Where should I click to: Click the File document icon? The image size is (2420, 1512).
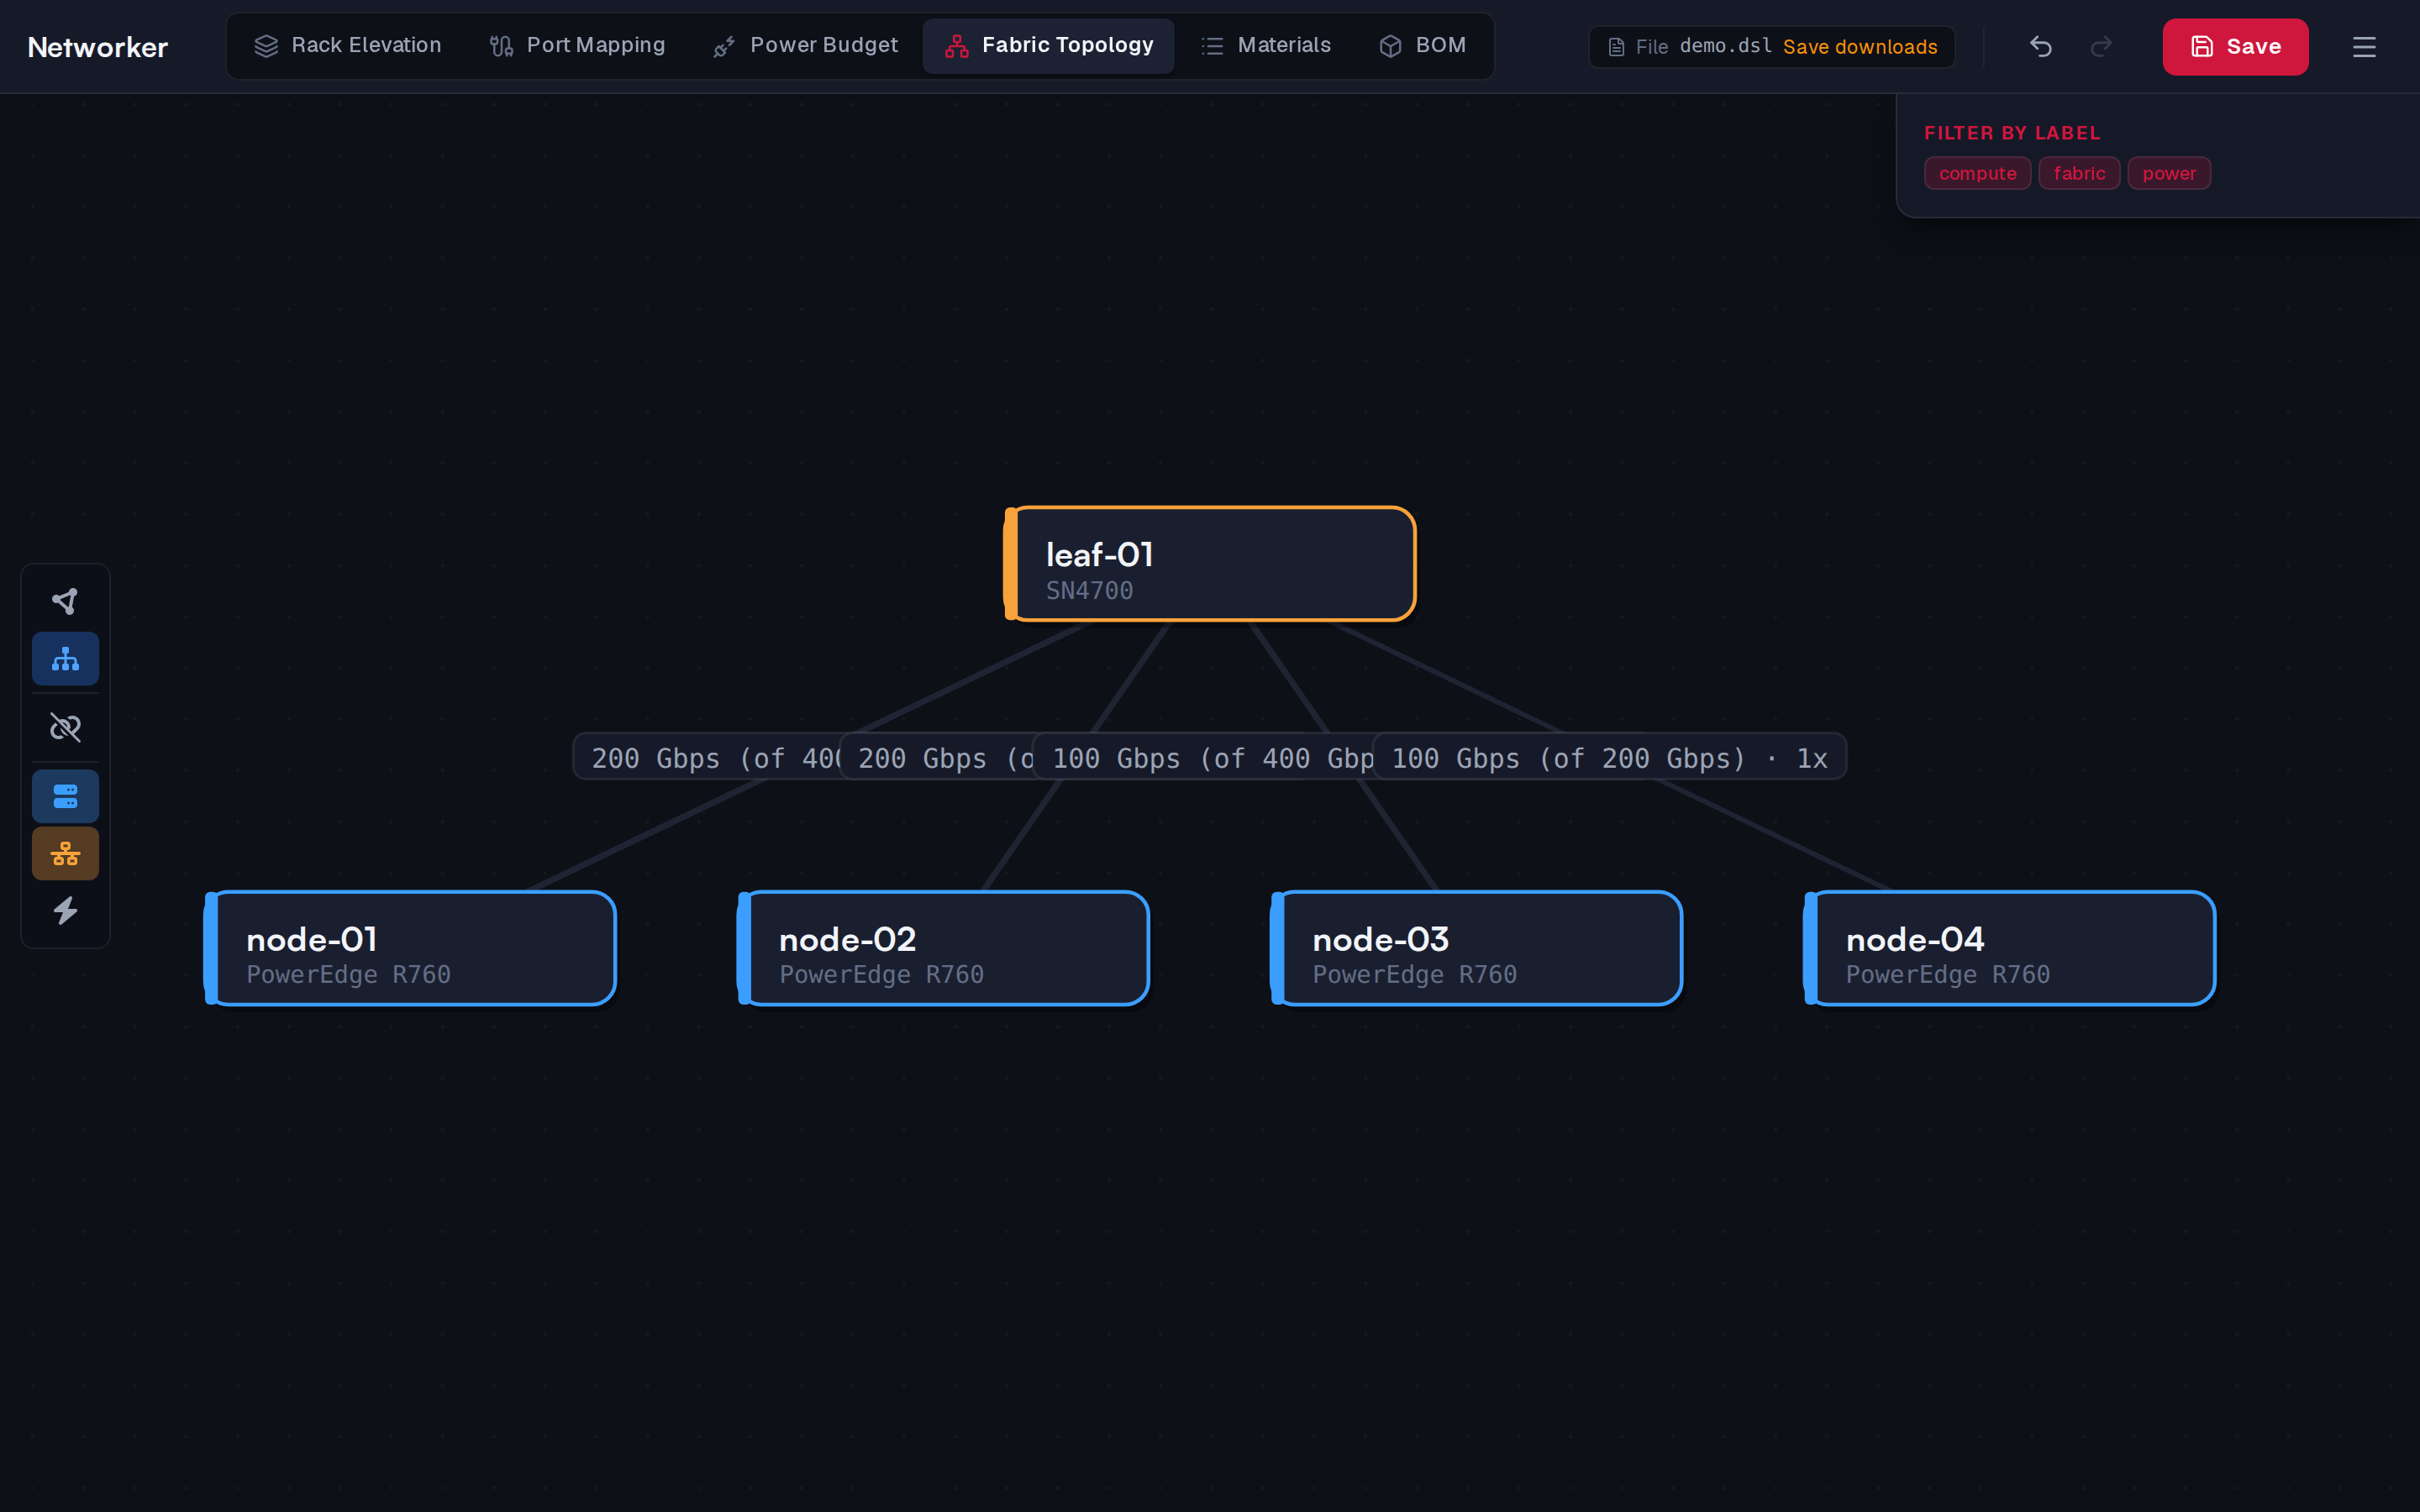click(x=1616, y=47)
